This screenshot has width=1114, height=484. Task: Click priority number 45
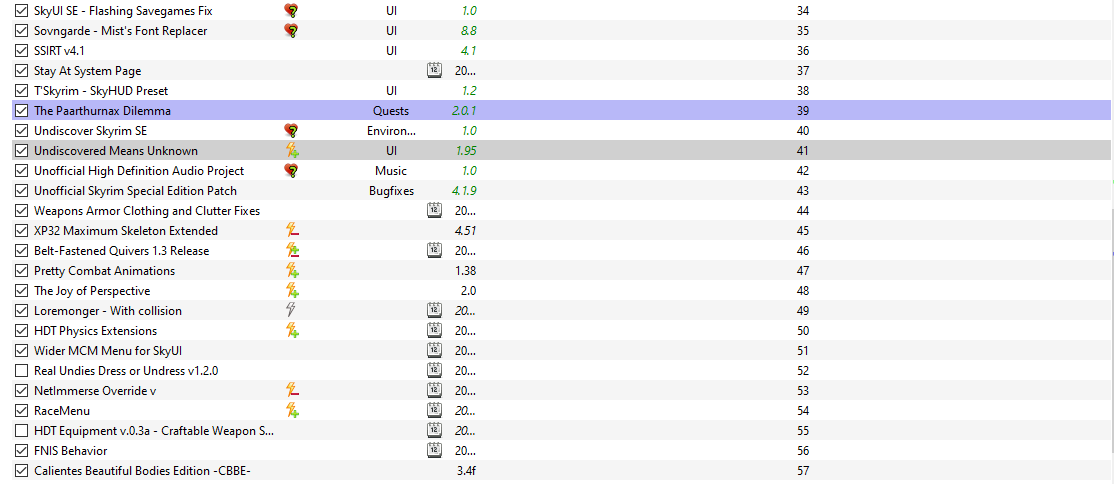pos(803,230)
